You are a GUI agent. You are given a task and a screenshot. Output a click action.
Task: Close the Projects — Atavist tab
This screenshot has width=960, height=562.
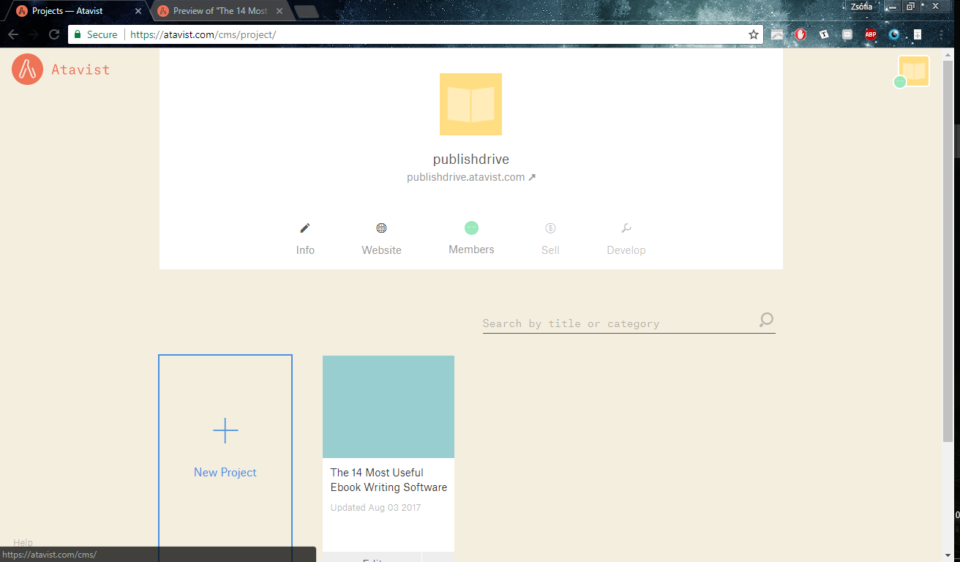[x=138, y=11]
